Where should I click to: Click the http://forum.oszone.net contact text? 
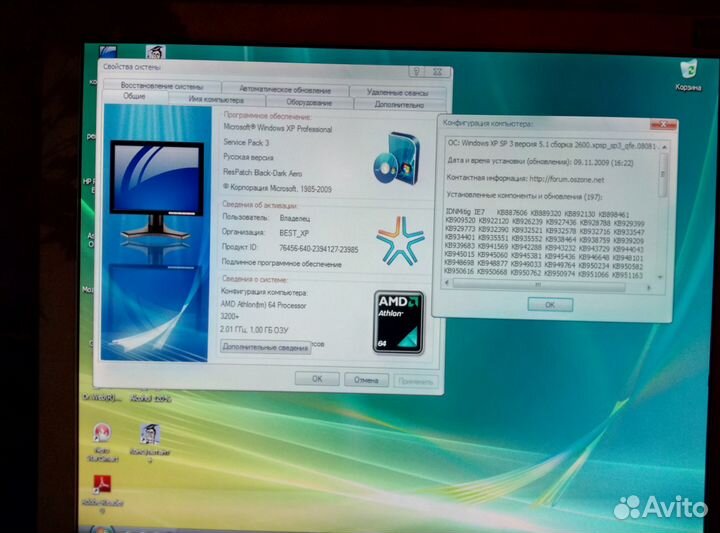point(567,180)
